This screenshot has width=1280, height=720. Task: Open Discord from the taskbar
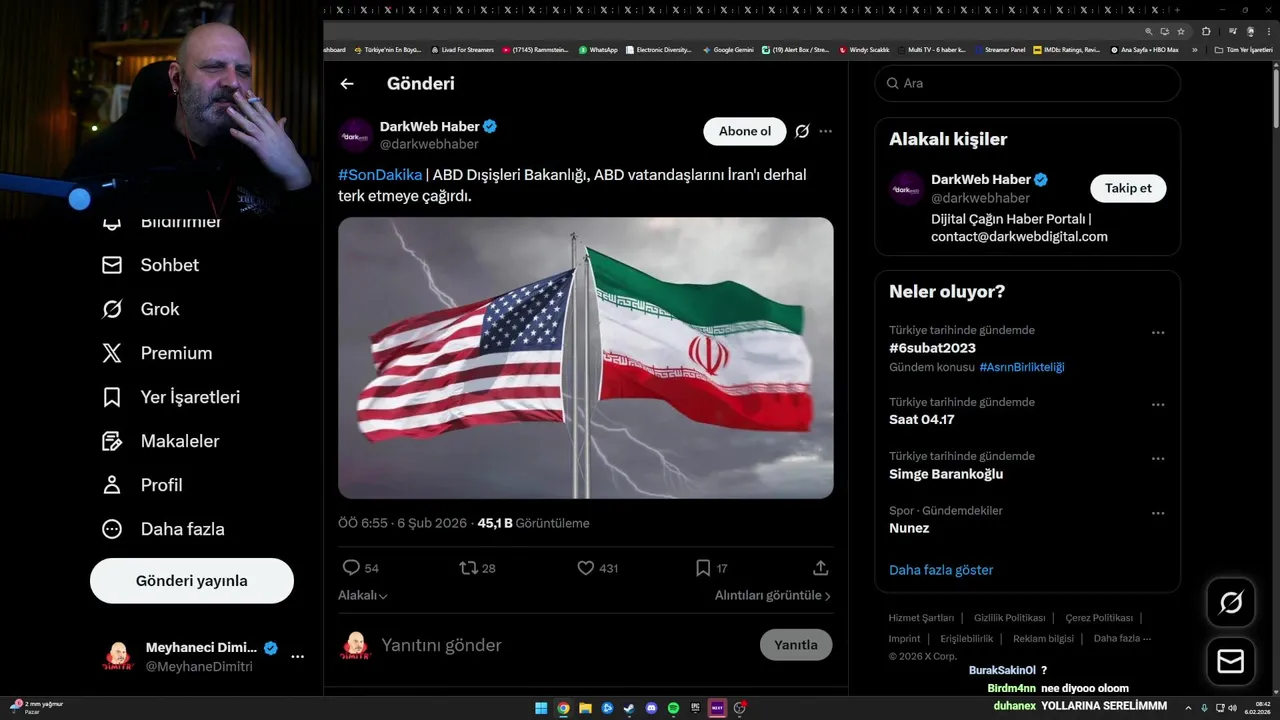pyautogui.click(x=651, y=708)
